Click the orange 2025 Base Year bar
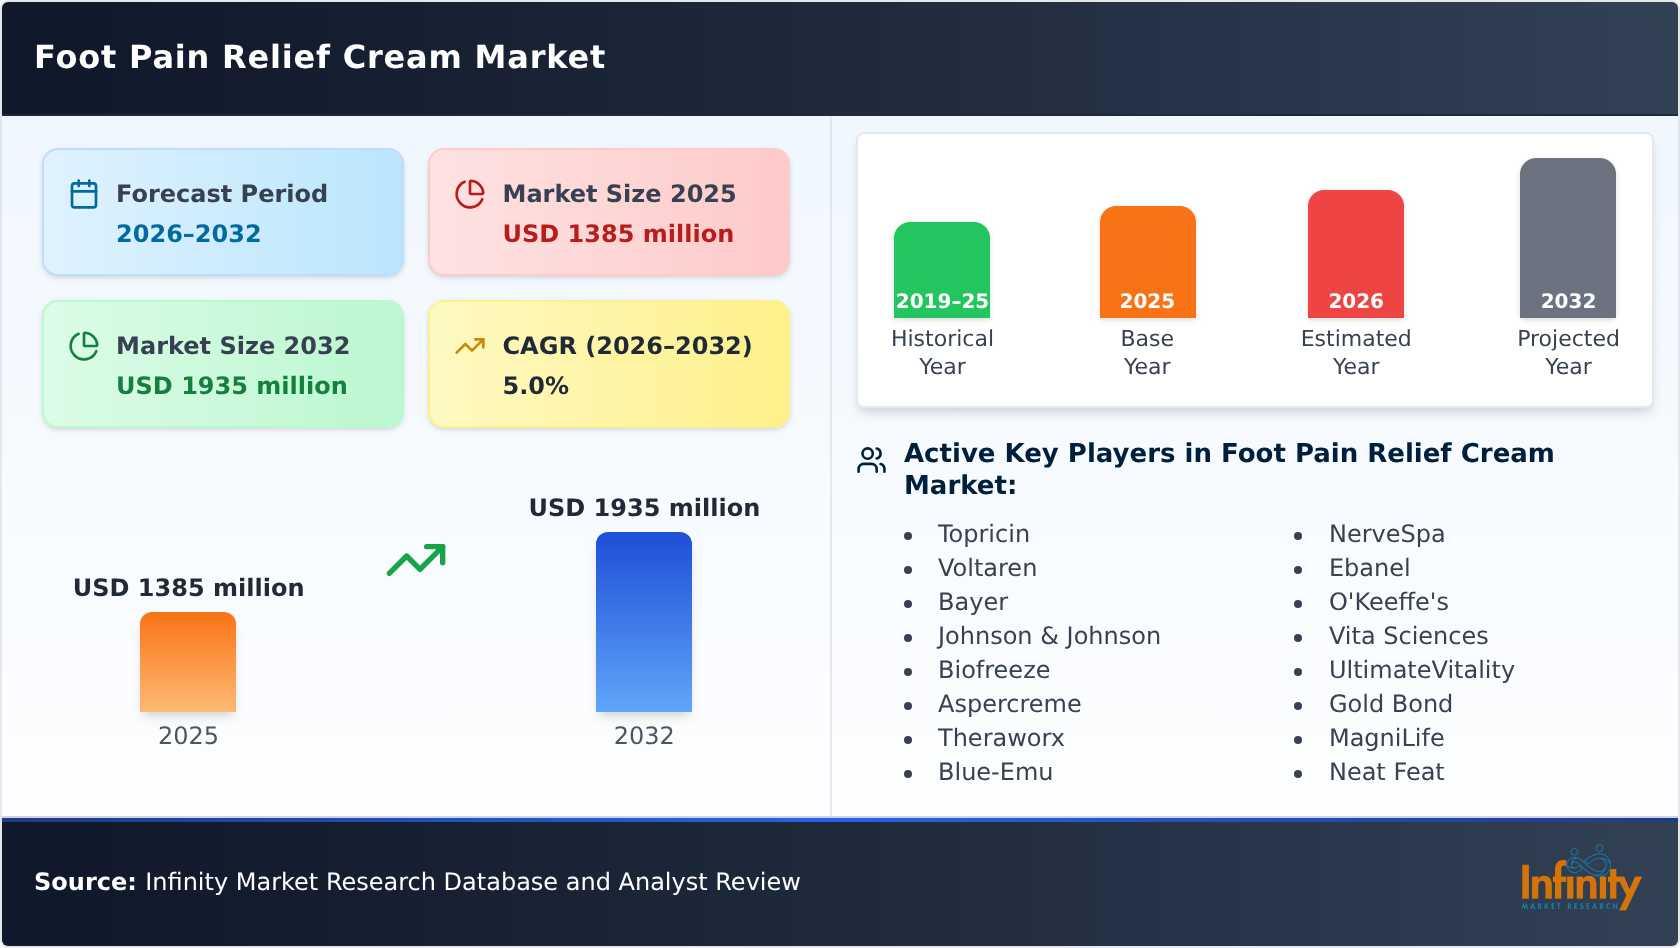 (x=1148, y=262)
